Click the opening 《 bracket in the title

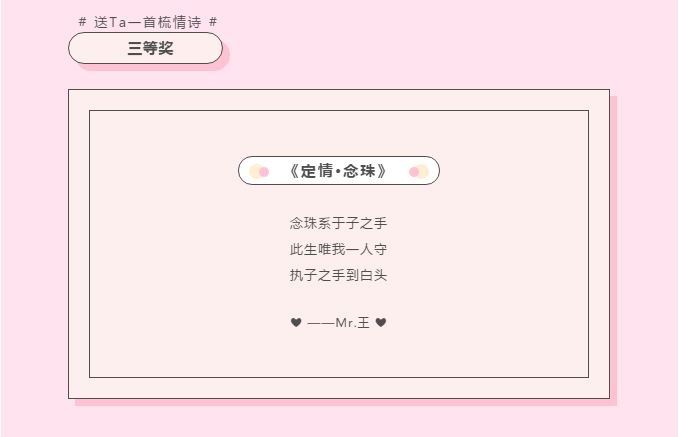[292, 171]
